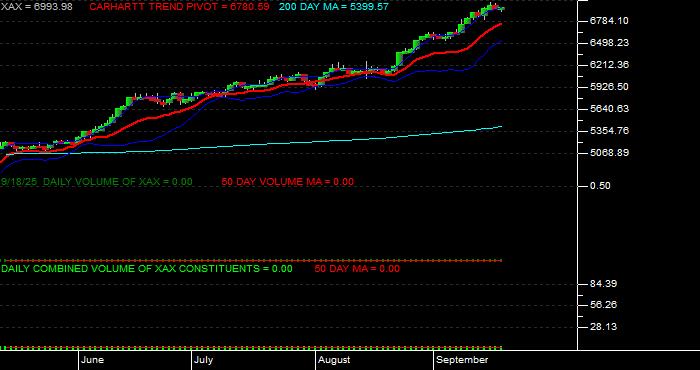Select the 5640.63 axis label
The height and width of the screenshot is (370, 700).
click(609, 108)
